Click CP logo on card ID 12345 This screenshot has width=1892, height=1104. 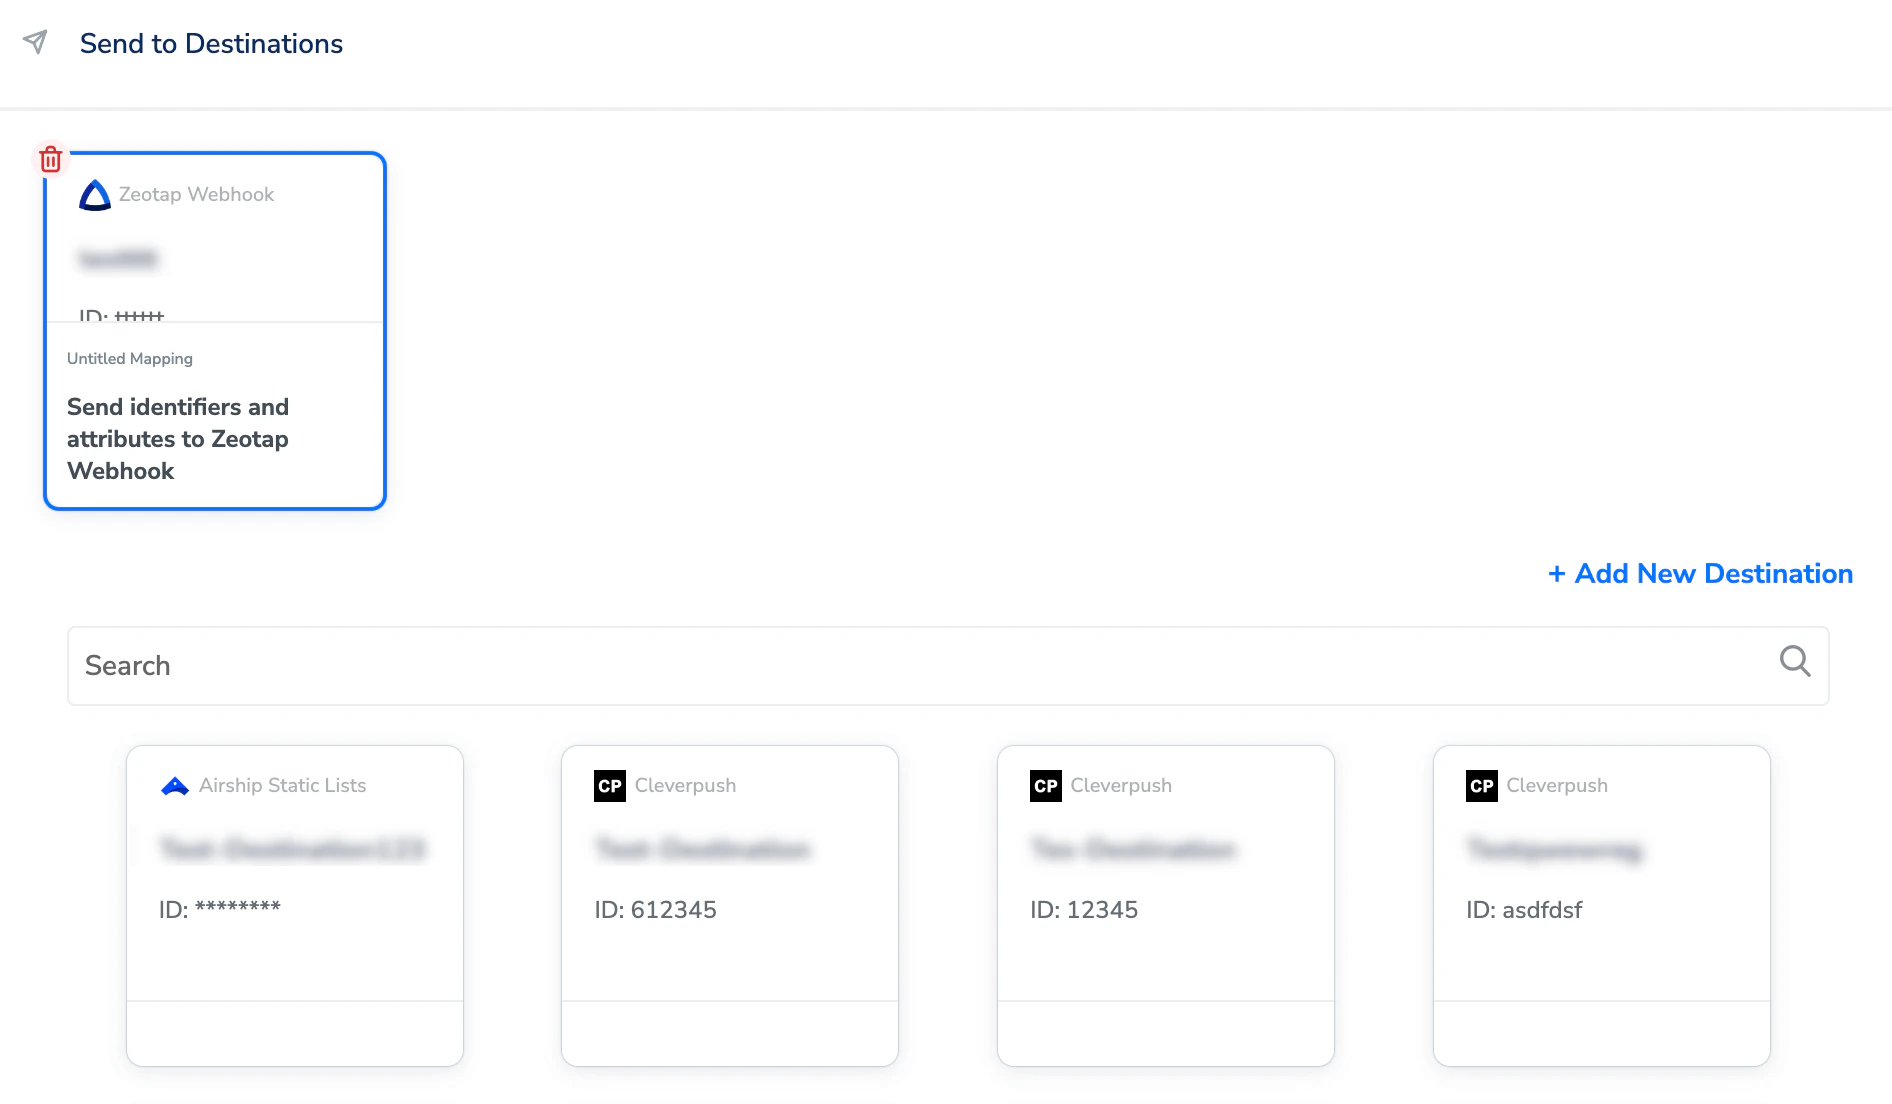[x=1046, y=786]
